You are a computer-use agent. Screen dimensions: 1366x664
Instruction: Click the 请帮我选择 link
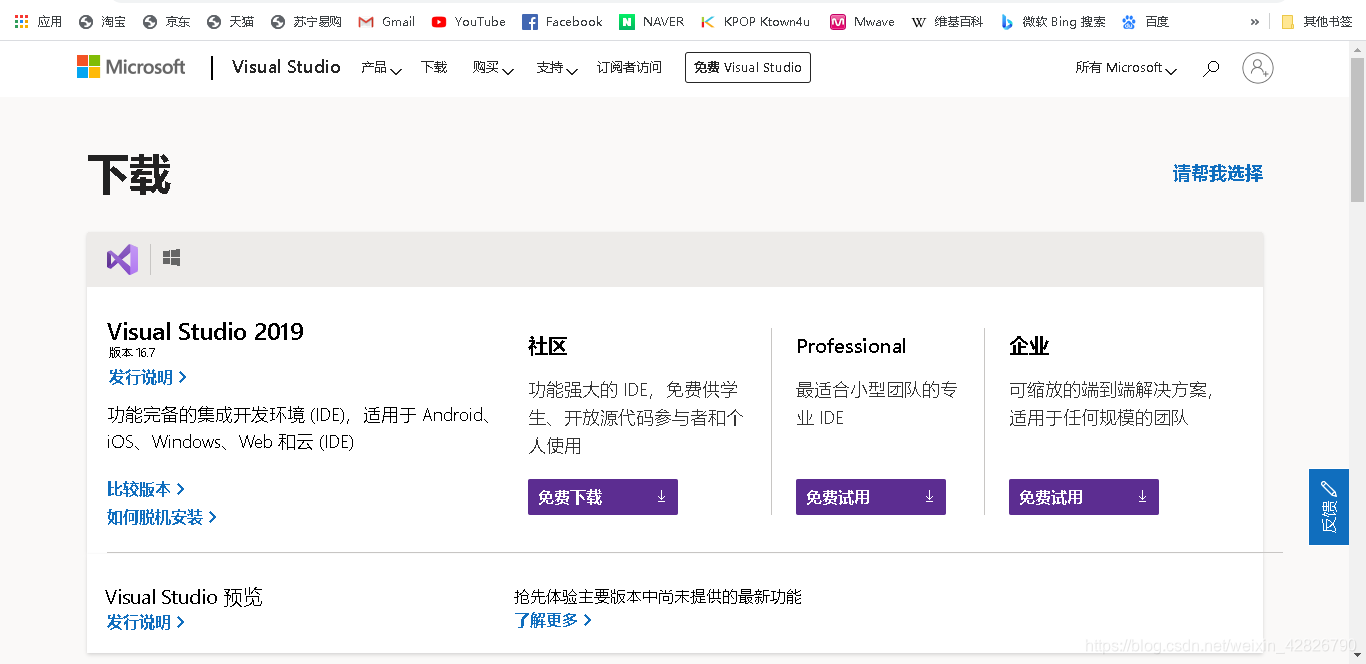1218,174
